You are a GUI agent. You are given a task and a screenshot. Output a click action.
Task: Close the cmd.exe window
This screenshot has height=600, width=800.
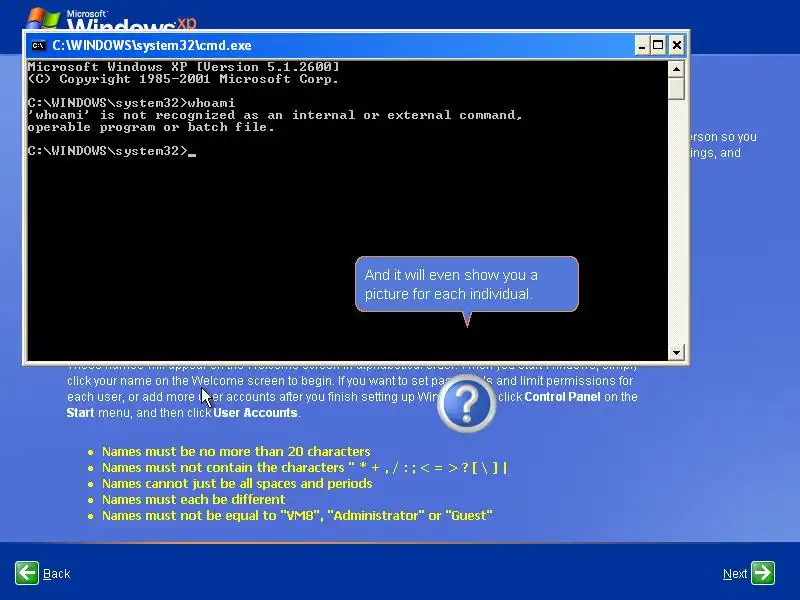tap(677, 45)
